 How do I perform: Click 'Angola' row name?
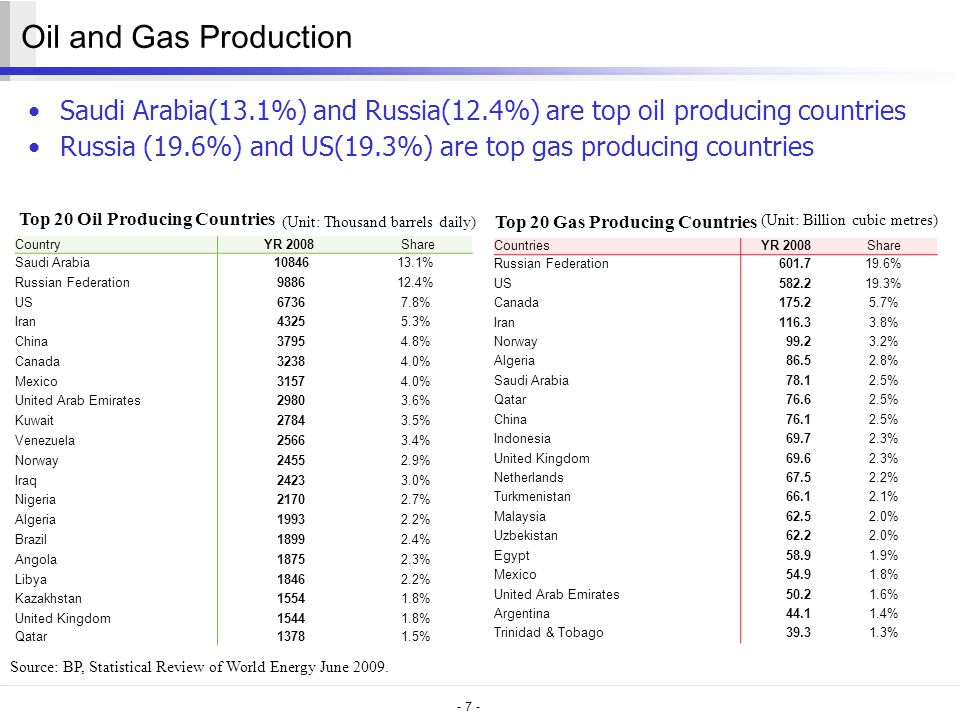(36, 560)
